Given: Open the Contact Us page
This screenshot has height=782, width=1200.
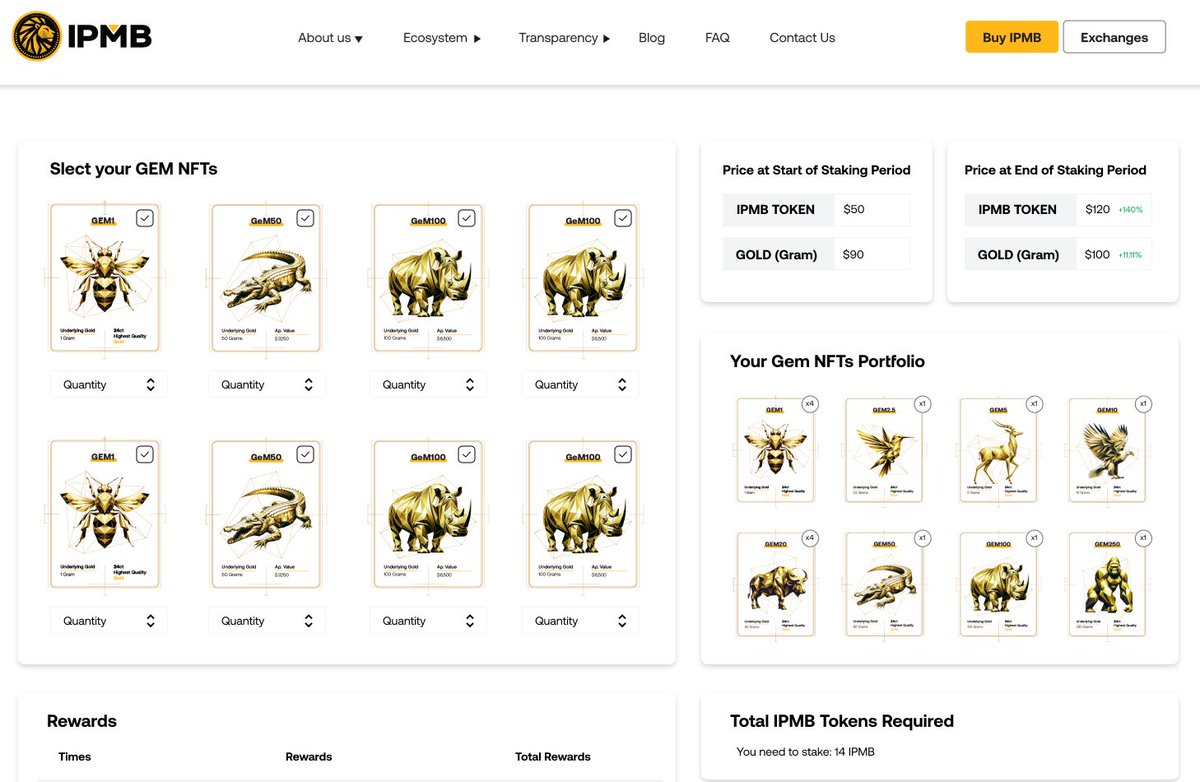Looking at the screenshot, I should (802, 38).
